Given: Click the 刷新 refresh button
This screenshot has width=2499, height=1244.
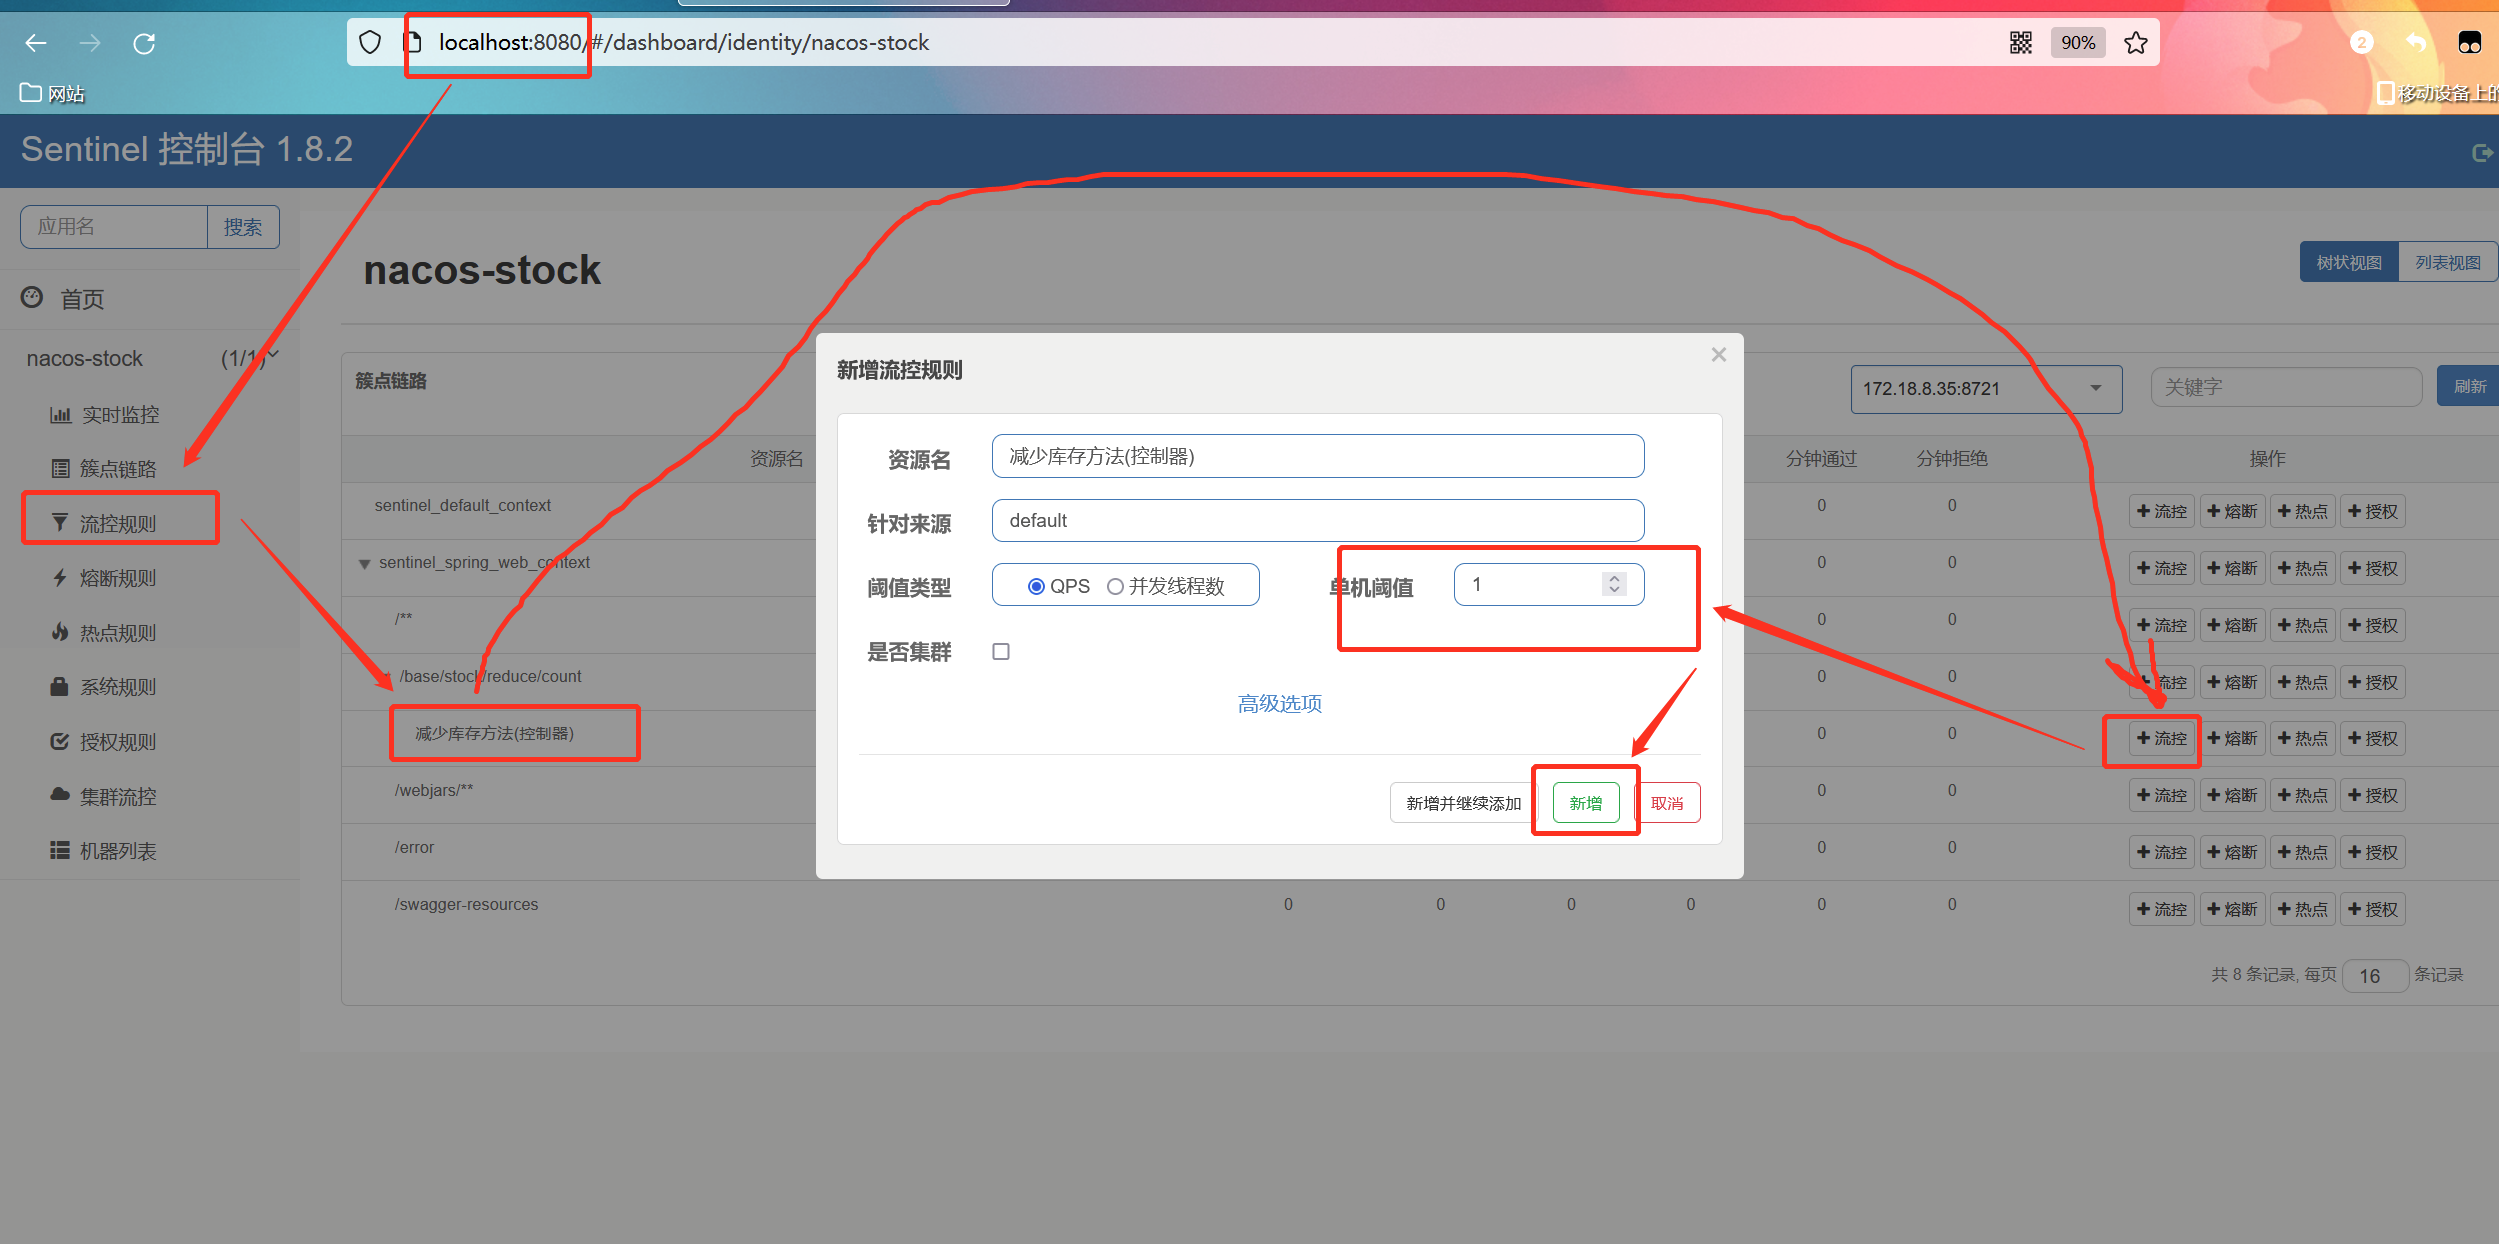Looking at the screenshot, I should tap(2468, 386).
